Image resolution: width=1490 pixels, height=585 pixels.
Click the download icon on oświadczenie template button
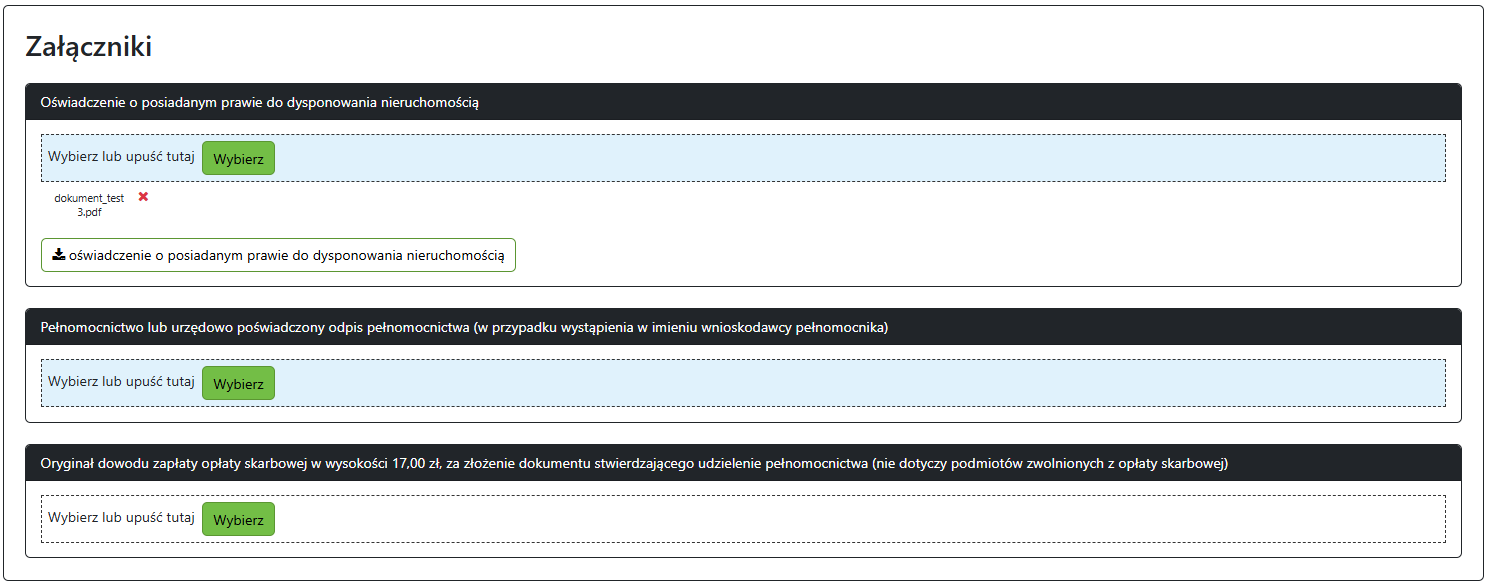(x=58, y=255)
